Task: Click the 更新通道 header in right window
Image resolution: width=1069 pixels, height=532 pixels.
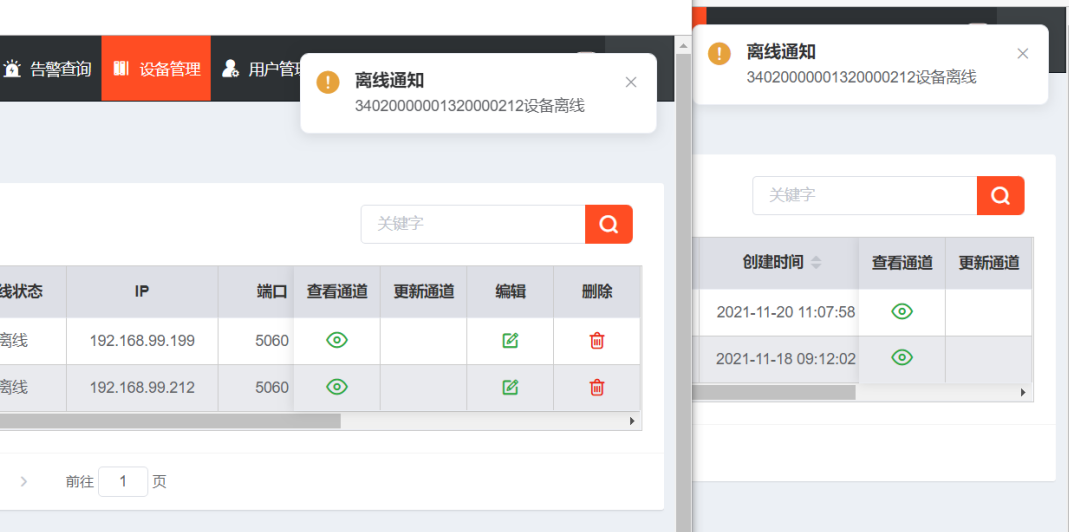Action: coord(989,263)
